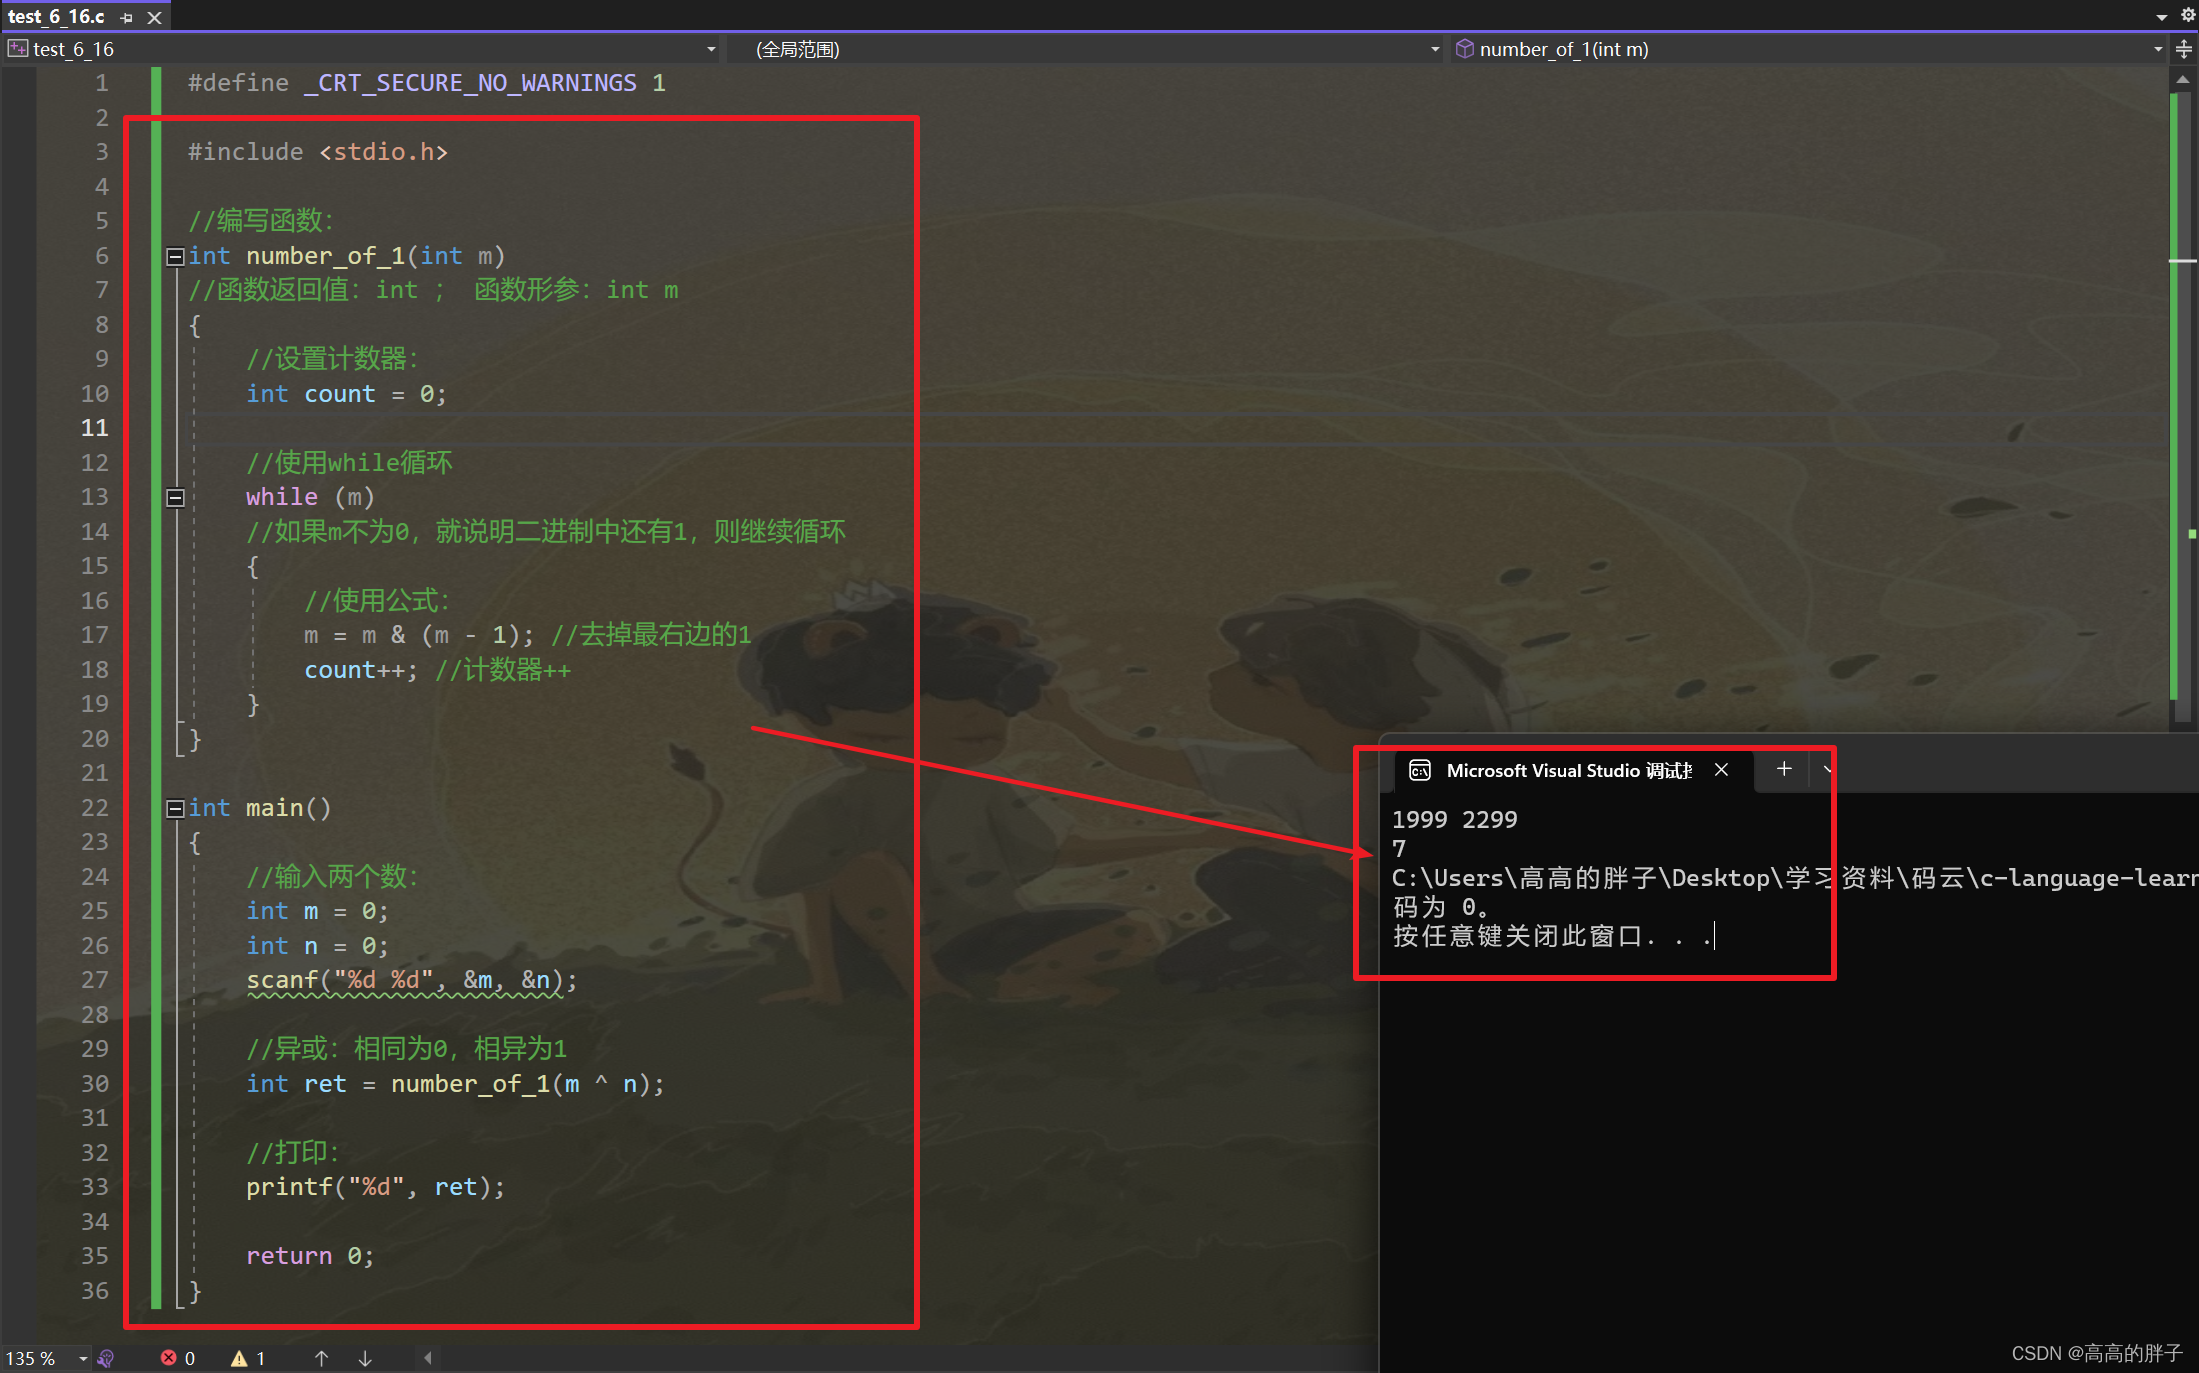Click on _CRT_SECURE_NO_WARNINGS macro text
The image size is (2199, 1373).
coord(470,83)
